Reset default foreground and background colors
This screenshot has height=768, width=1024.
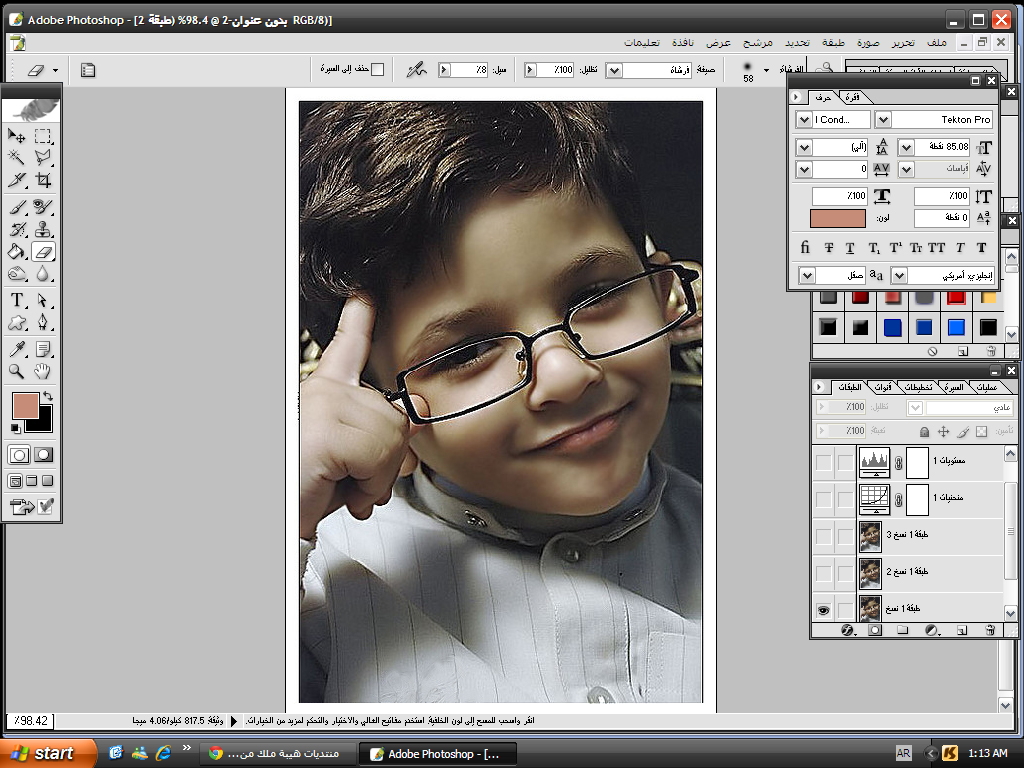15,428
